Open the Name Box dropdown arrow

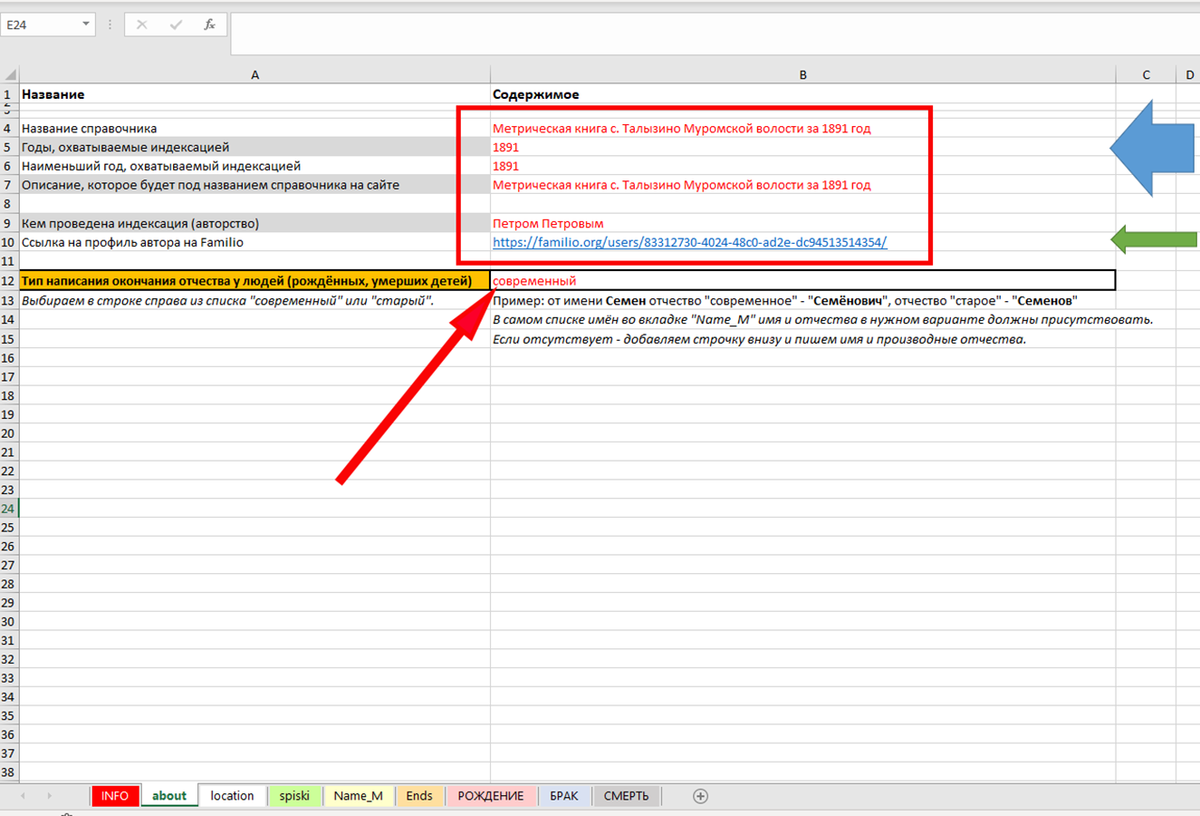point(85,24)
